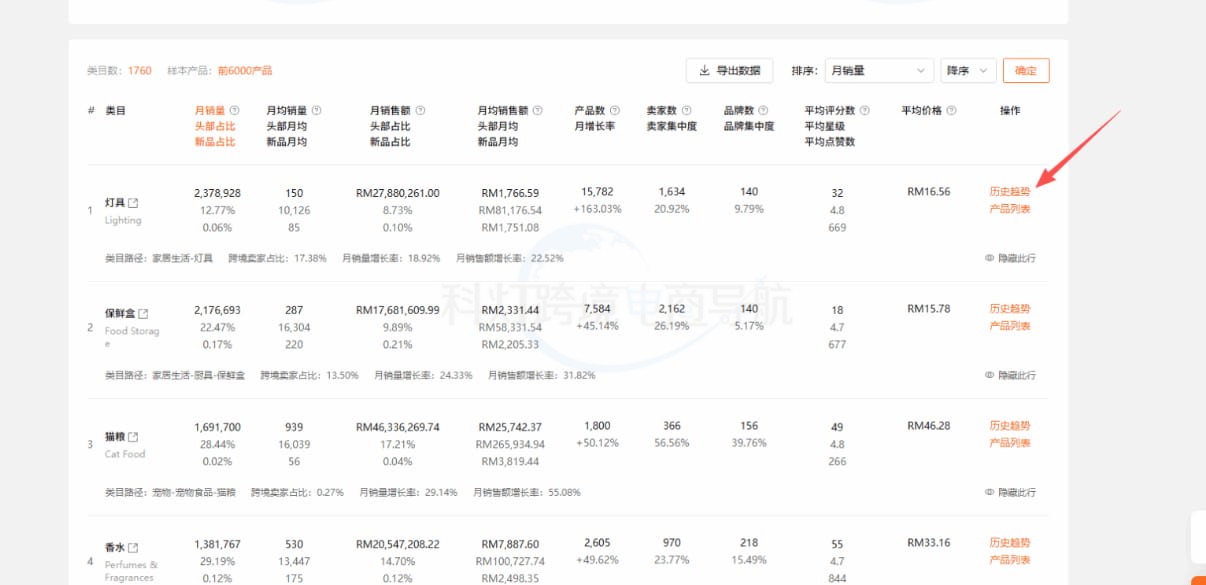Open external link icon beside 灯具
Screen dimensions: 1206x585
(x=133, y=203)
